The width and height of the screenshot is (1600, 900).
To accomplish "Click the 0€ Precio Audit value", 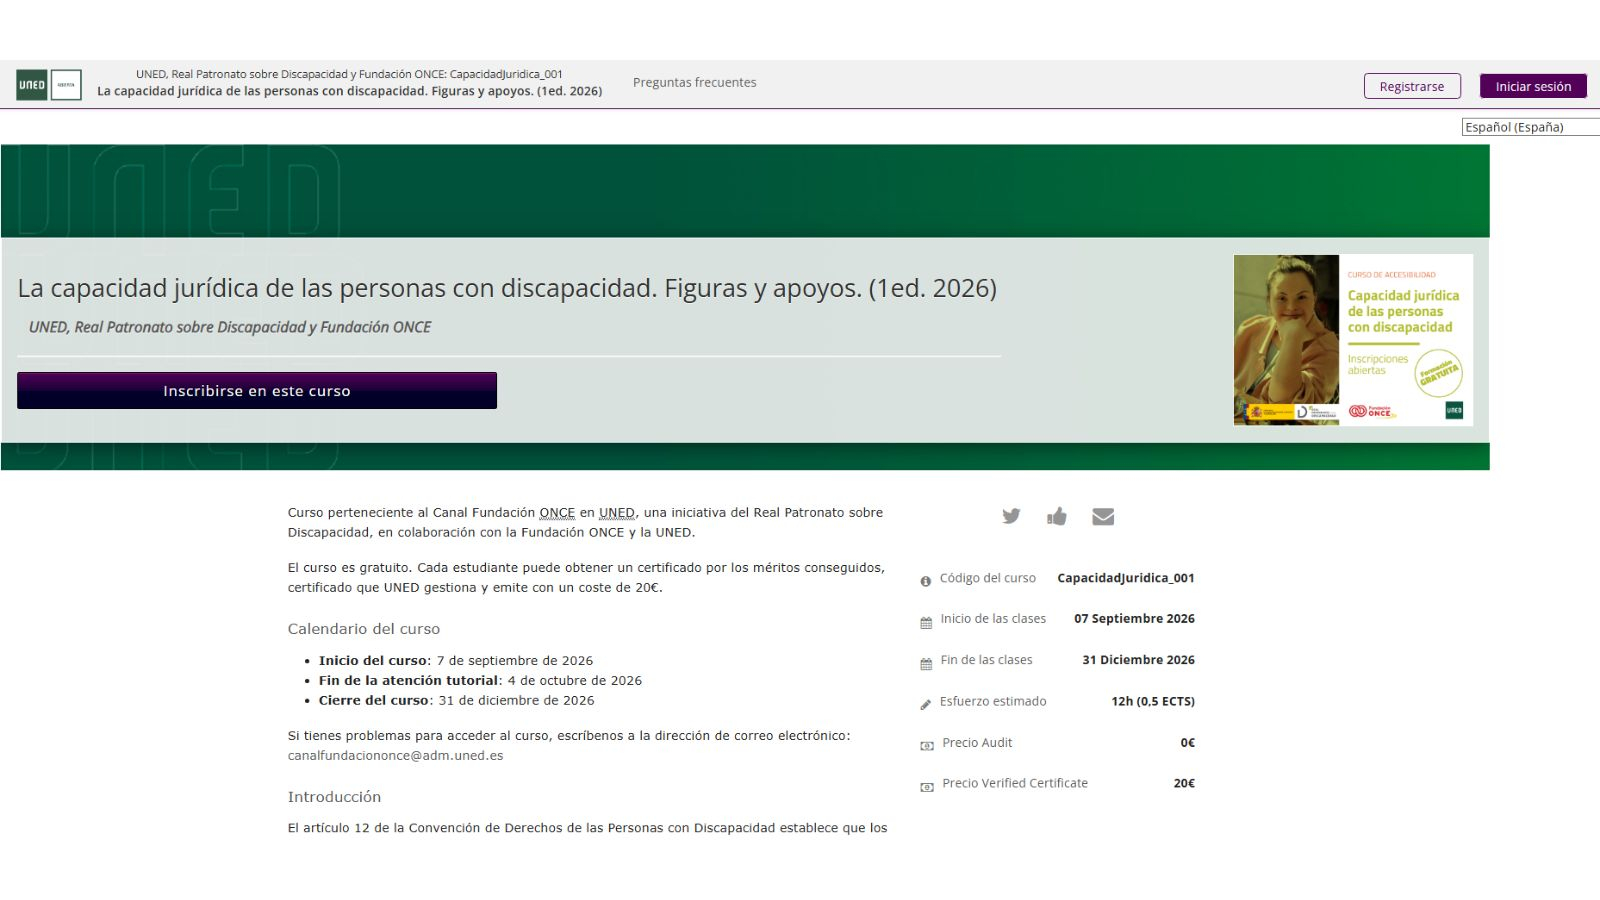I will coord(1188,742).
